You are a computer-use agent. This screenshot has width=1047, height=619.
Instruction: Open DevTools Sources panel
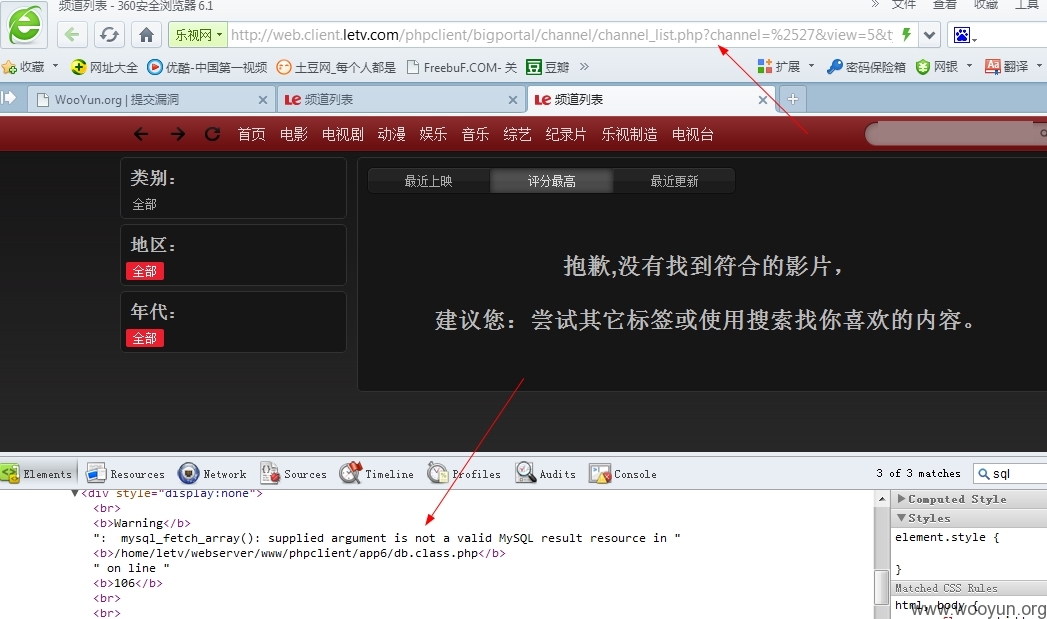tap(293, 473)
